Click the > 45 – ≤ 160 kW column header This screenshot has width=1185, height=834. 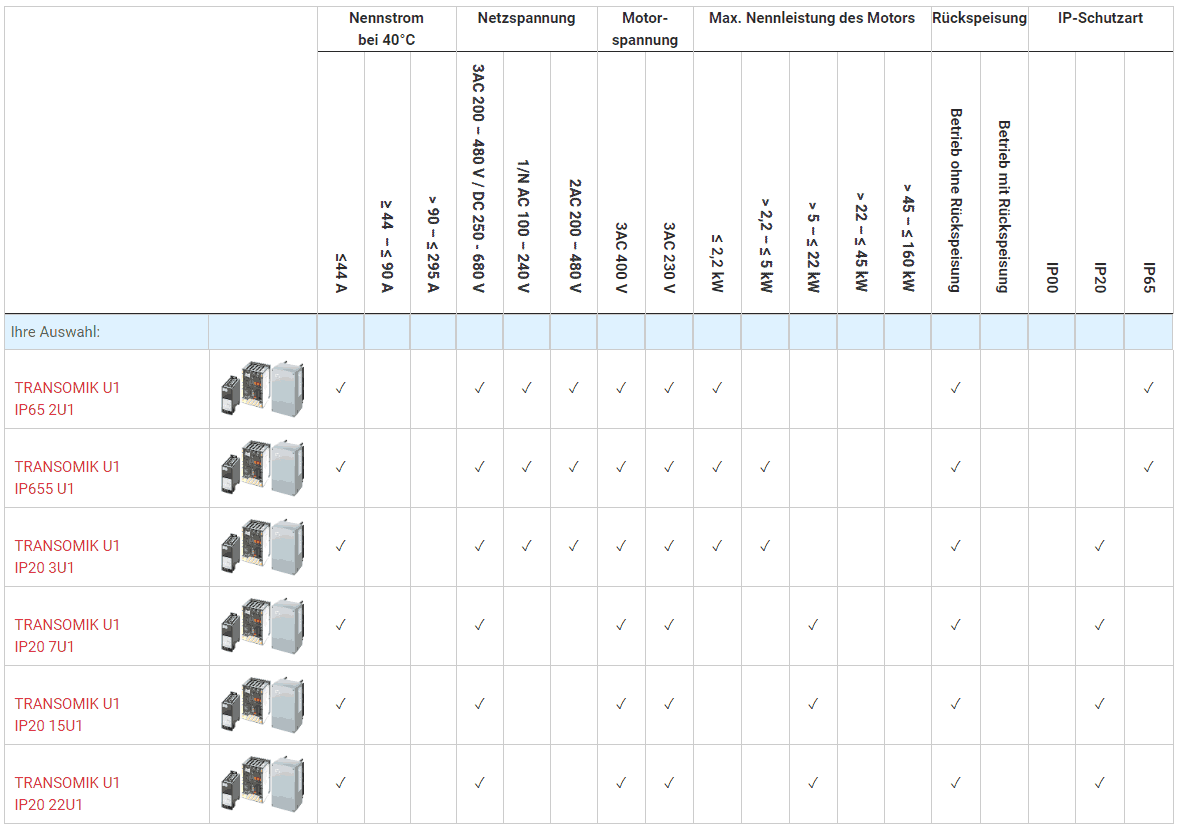tap(908, 238)
